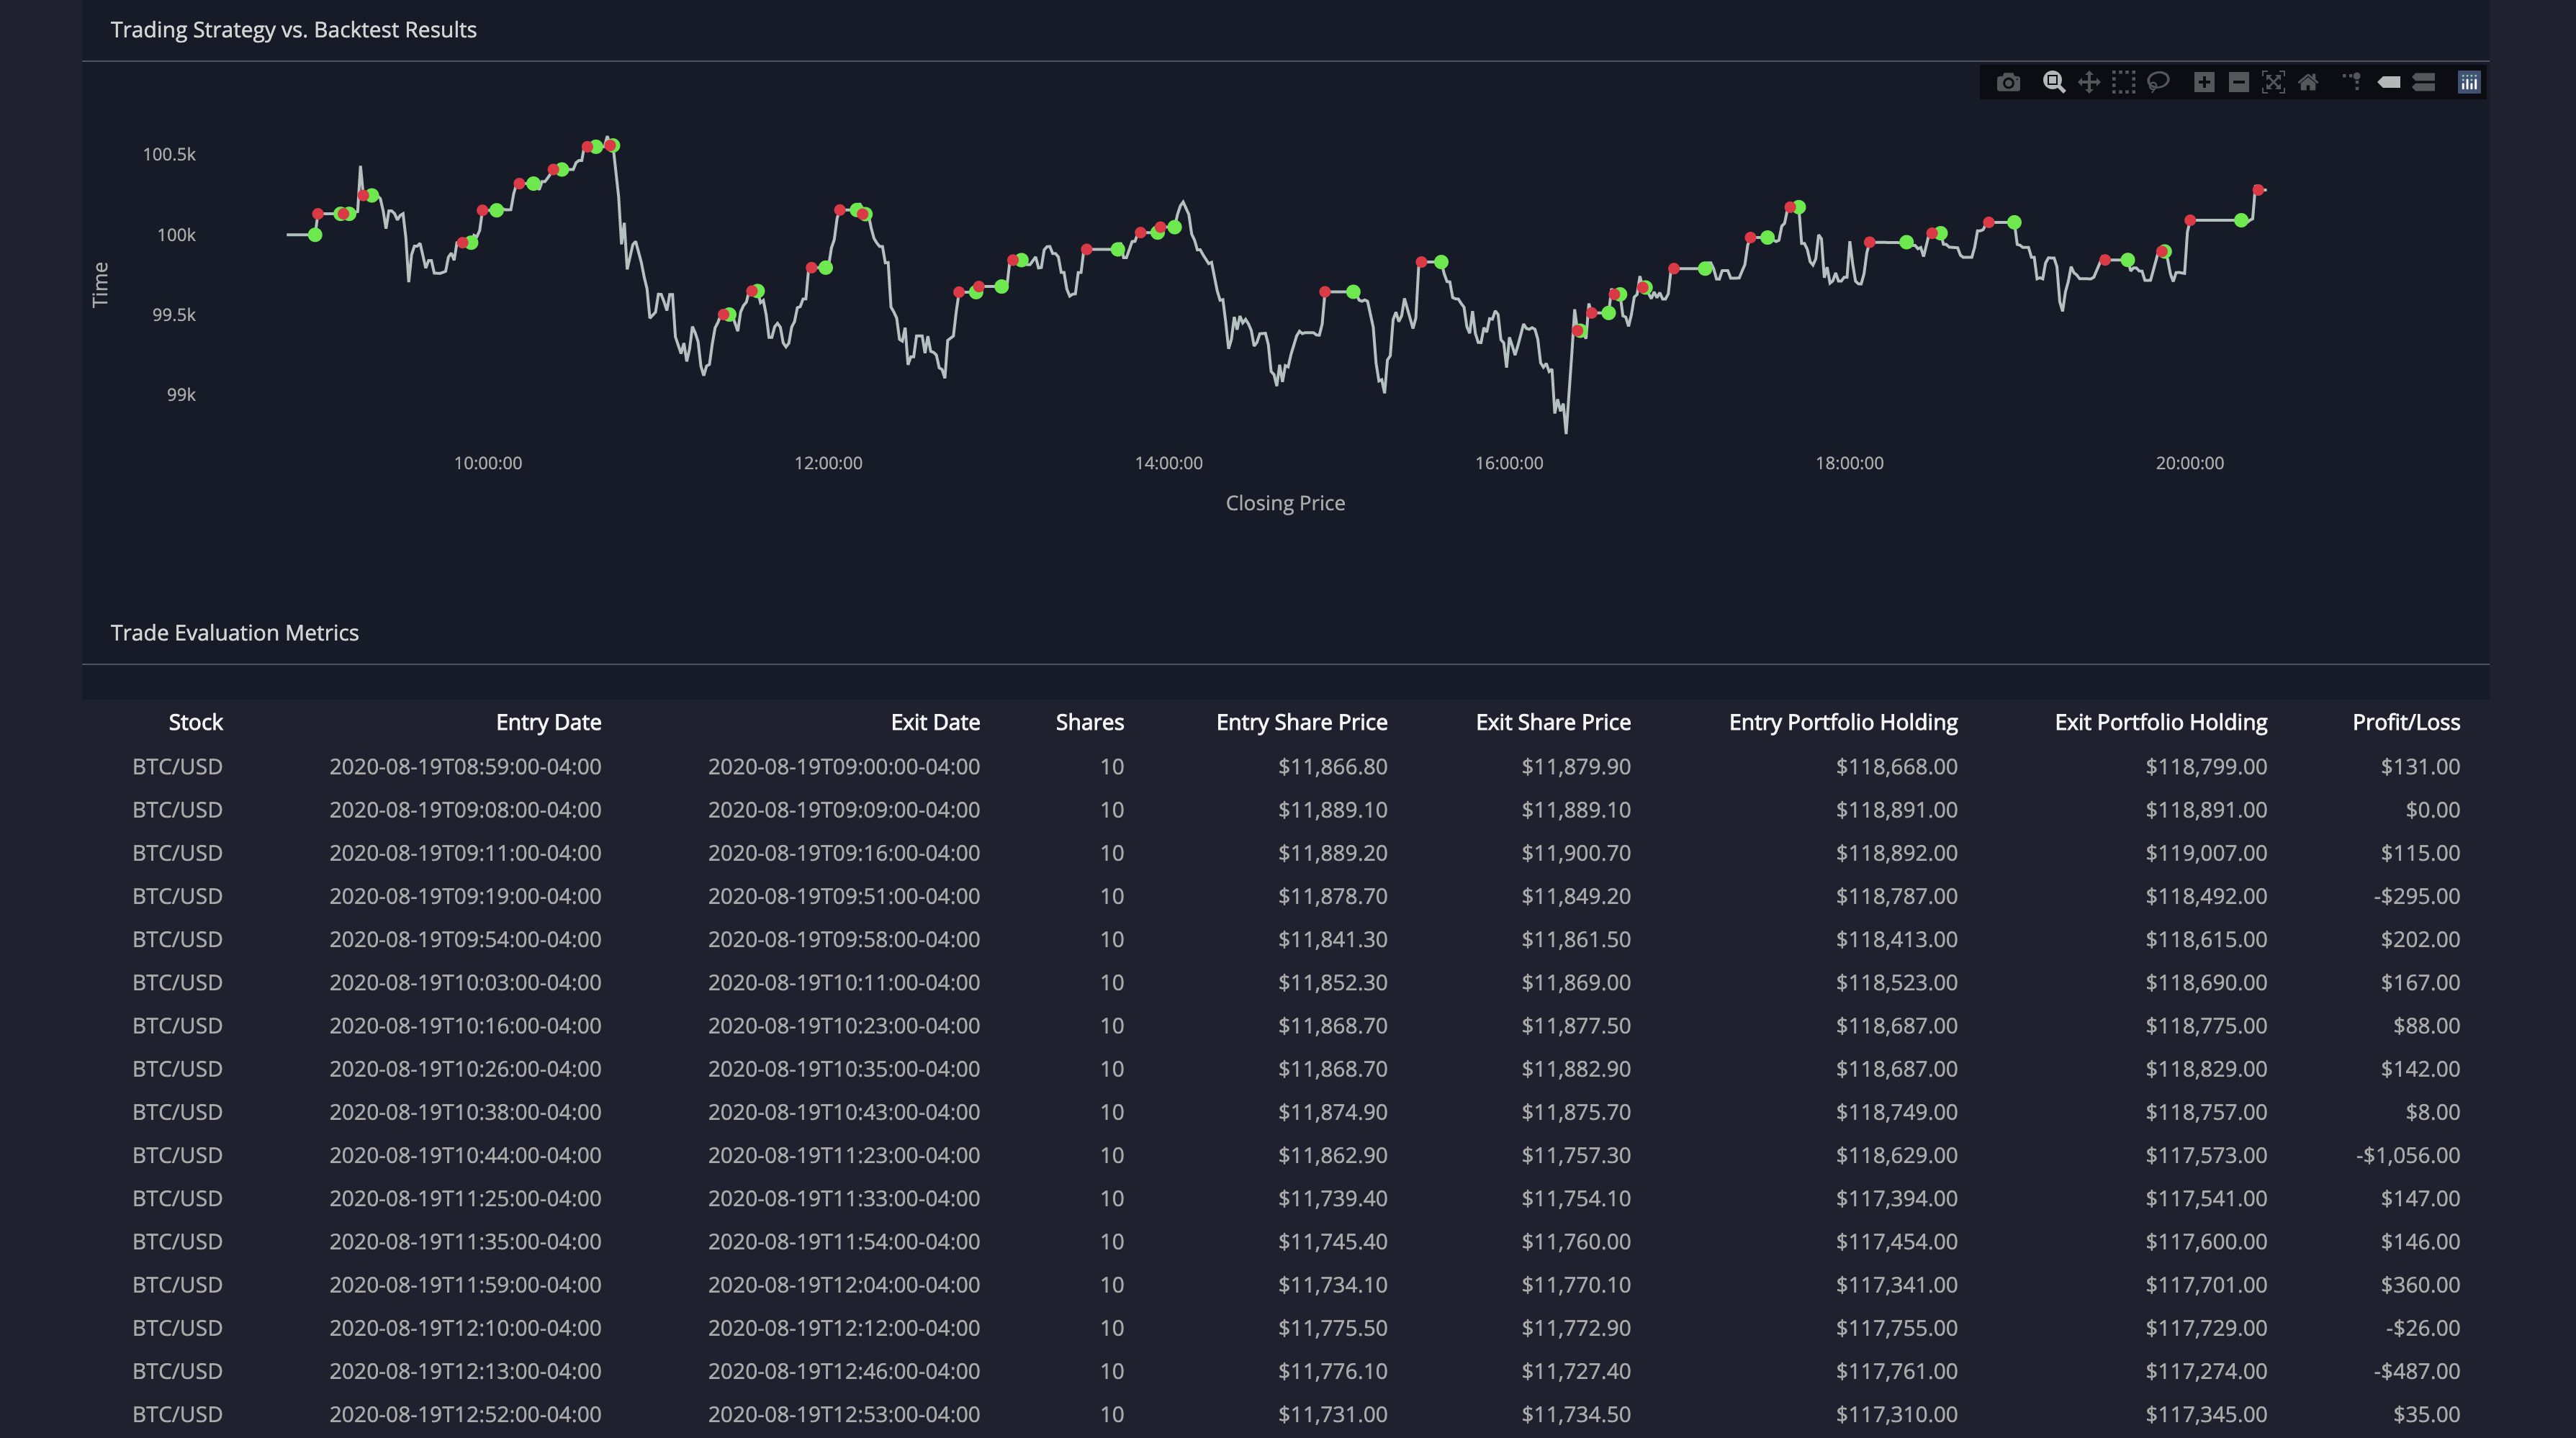
Task: Select exit share price $11,900.70
Action: tap(1575, 853)
